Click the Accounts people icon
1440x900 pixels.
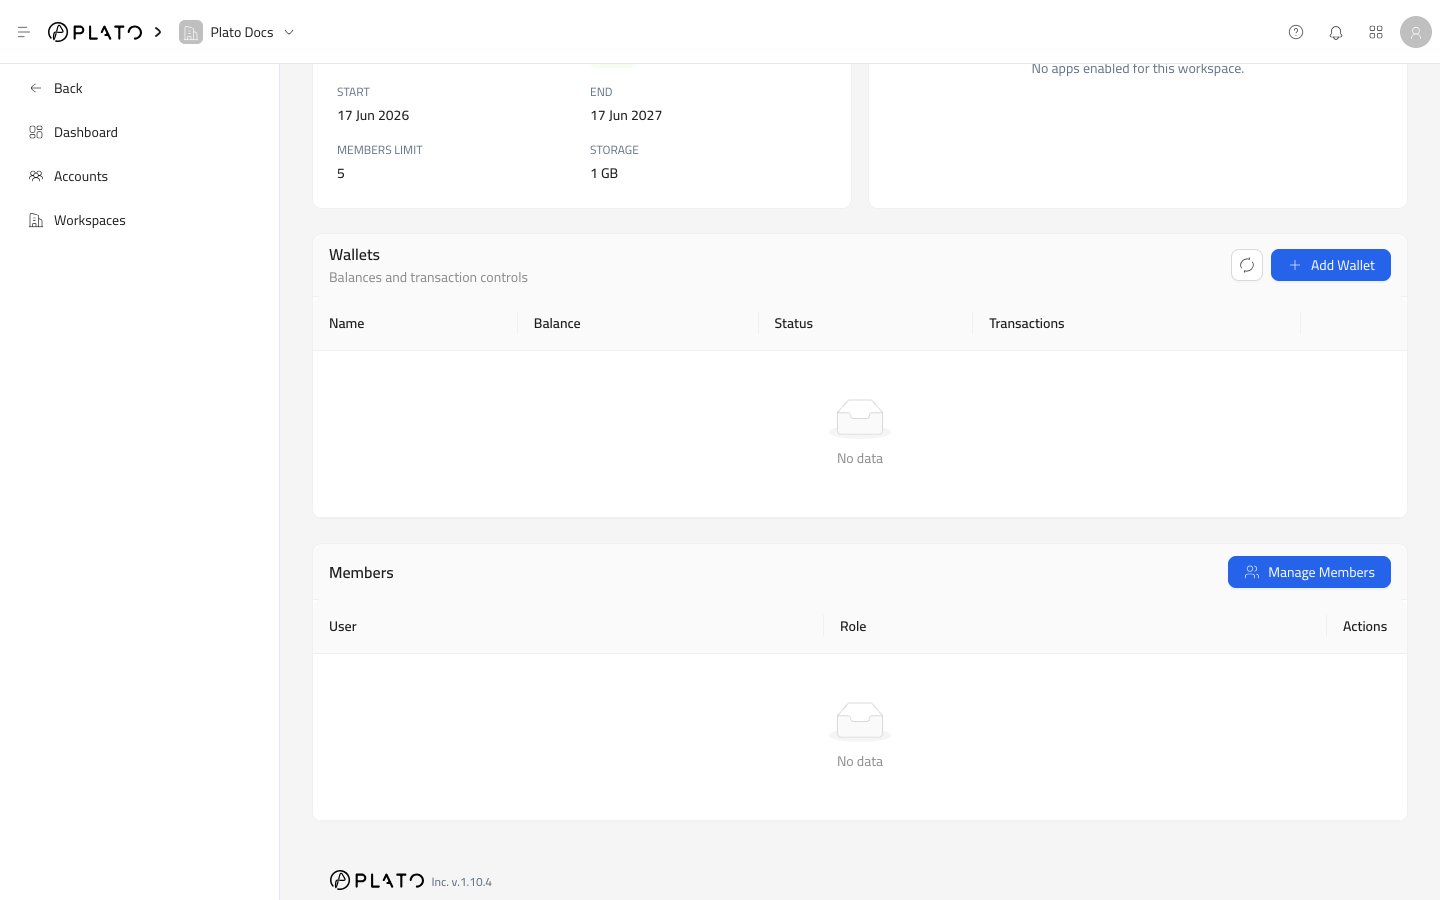36,176
